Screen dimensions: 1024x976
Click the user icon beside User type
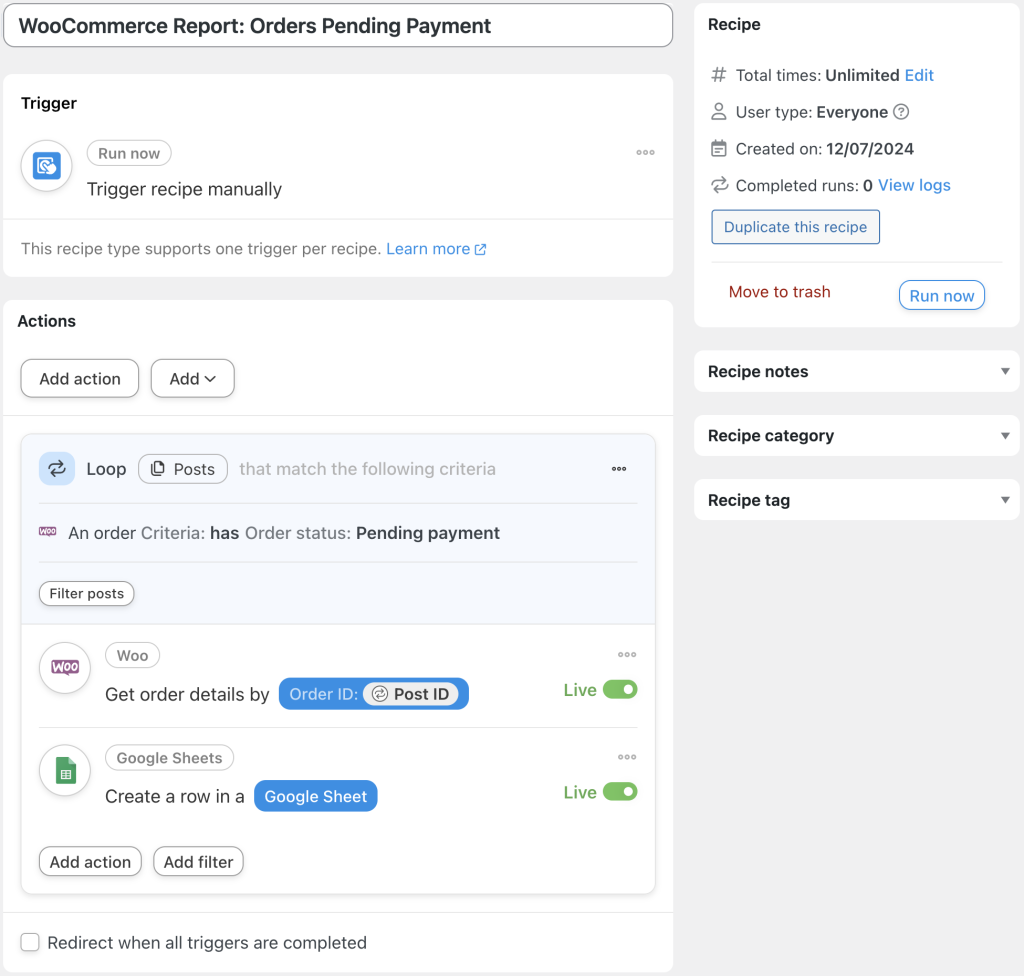pyautogui.click(x=718, y=111)
